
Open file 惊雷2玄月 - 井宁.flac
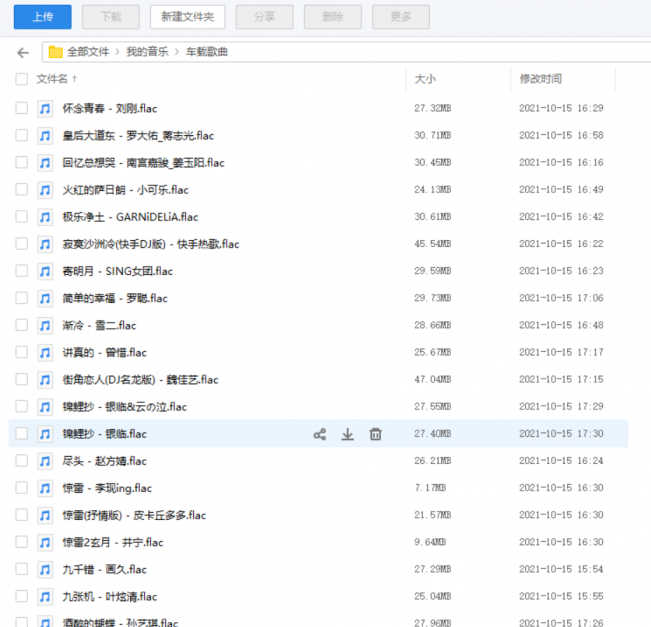[113, 543]
